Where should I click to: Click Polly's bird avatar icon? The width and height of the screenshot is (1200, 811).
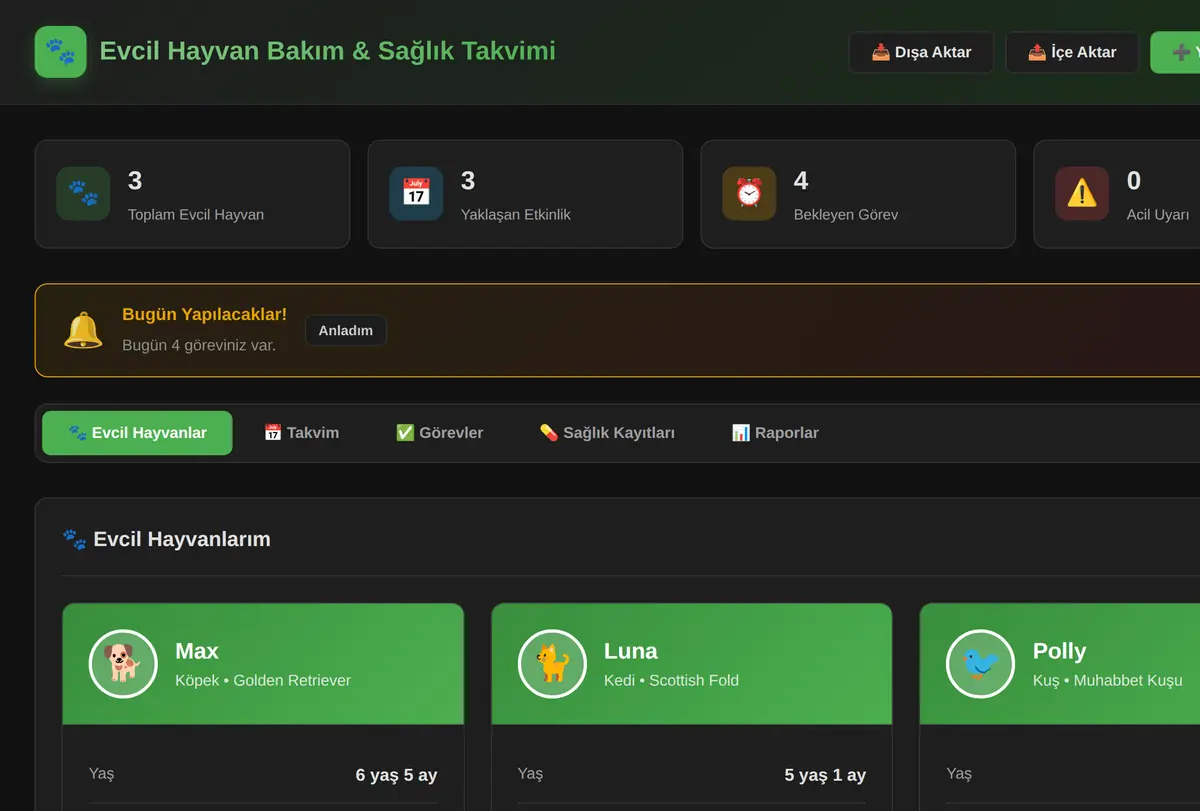tap(981, 663)
